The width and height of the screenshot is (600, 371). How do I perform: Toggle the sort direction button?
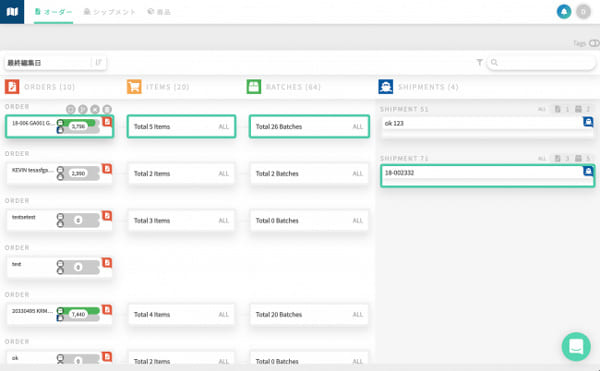point(98,62)
